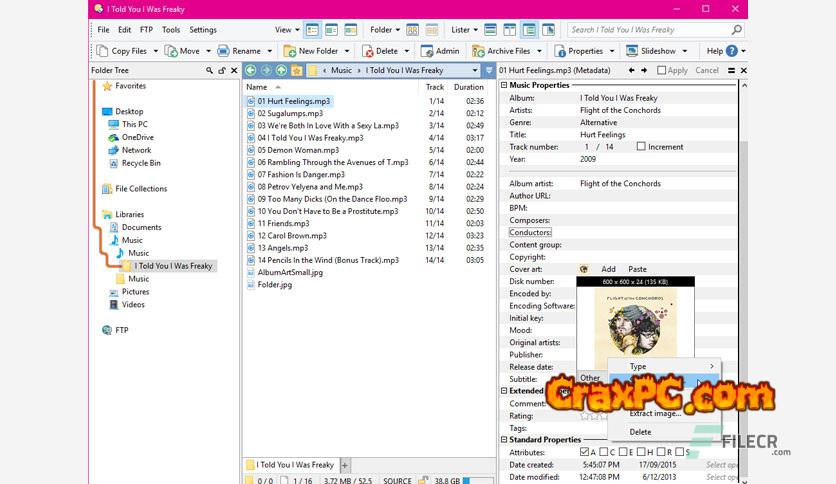Click the Delete icon in toolbar
The width and height of the screenshot is (836, 484).
click(x=366, y=51)
